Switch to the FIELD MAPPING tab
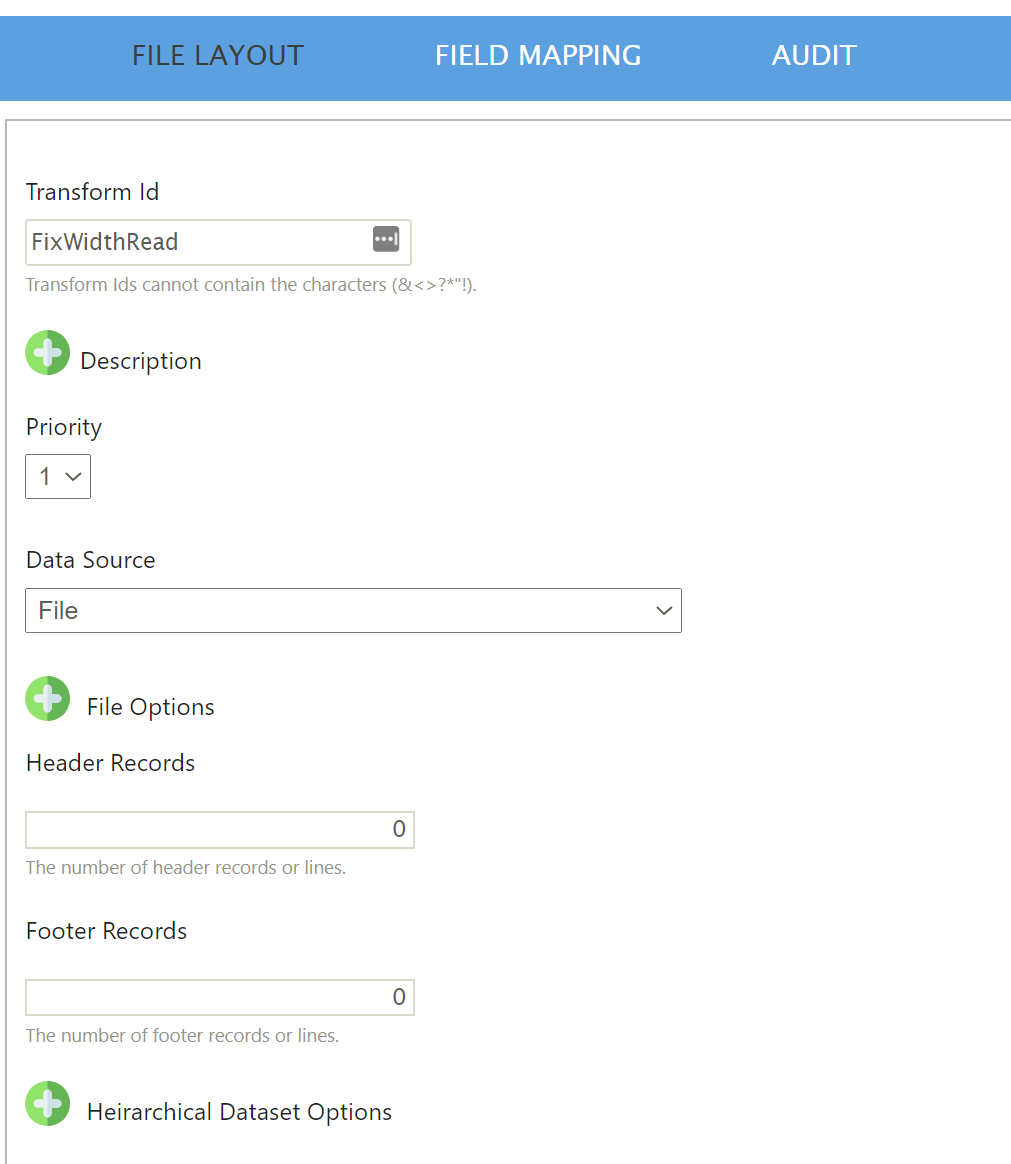The width and height of the screenshot is (1011, 1164). click(x=537, y=55)
